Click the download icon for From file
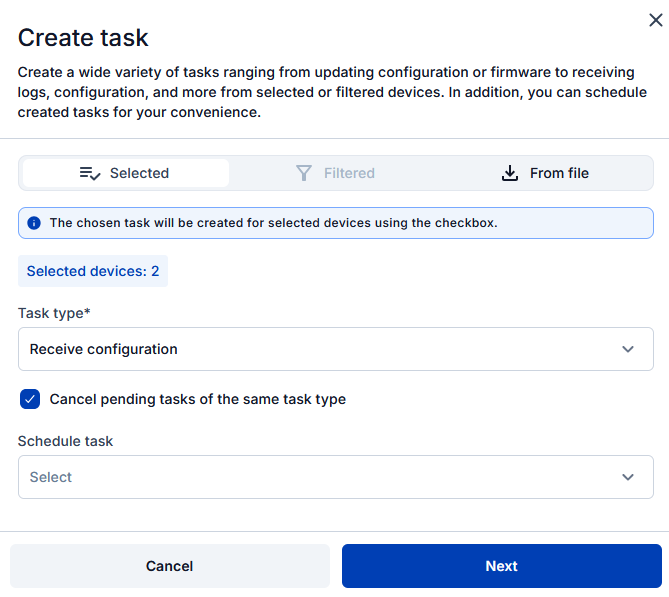This screenshot has width=669, height=597. pos(510,173)
